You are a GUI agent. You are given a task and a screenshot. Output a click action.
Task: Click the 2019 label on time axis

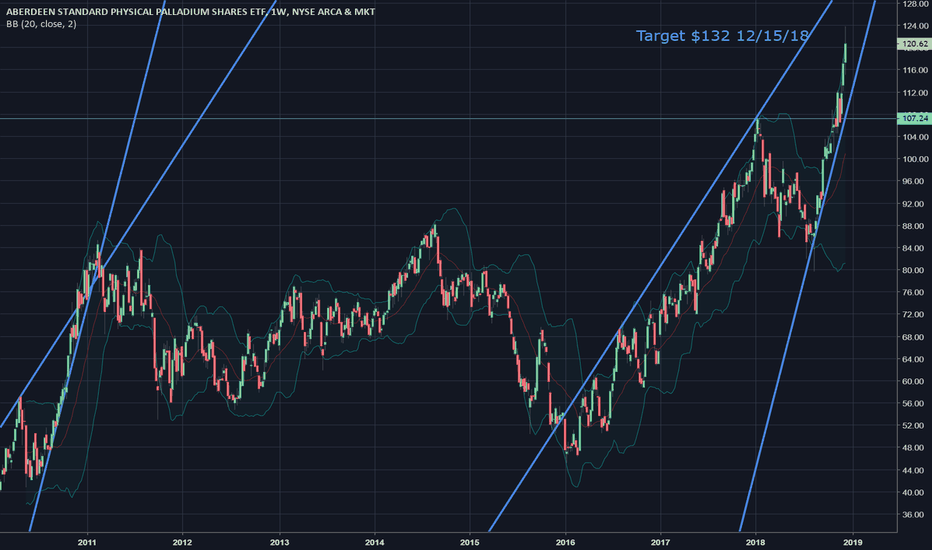coord(853,542)
